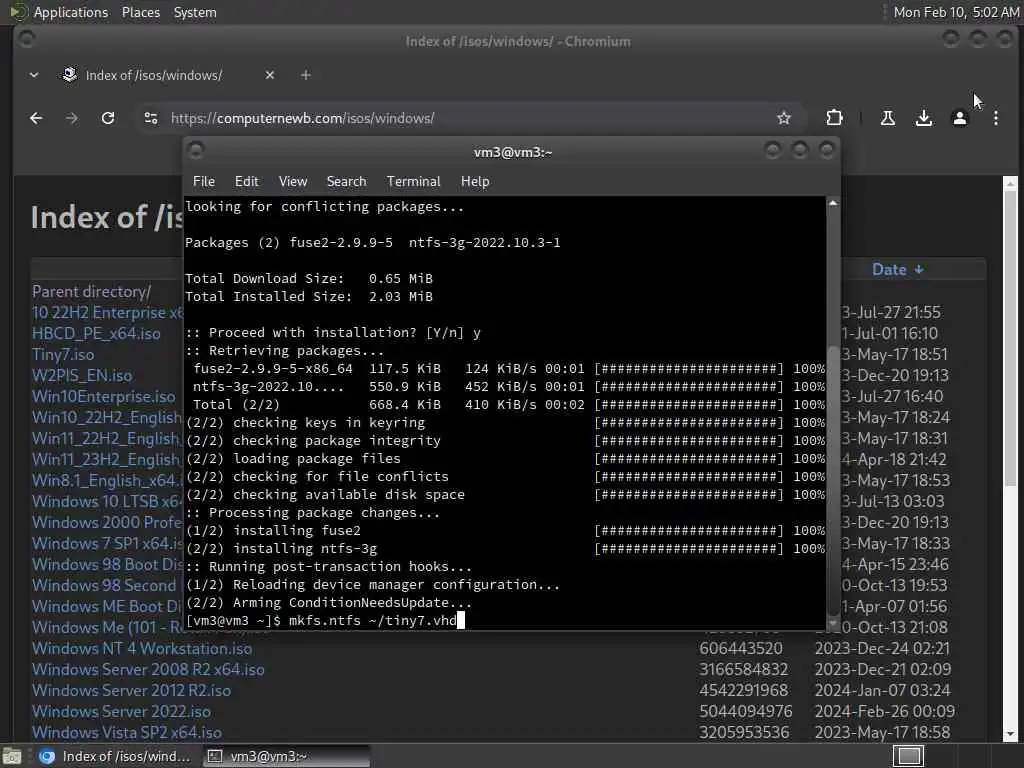Open Windows Server 2012 R2.iso link

[131, 690]
